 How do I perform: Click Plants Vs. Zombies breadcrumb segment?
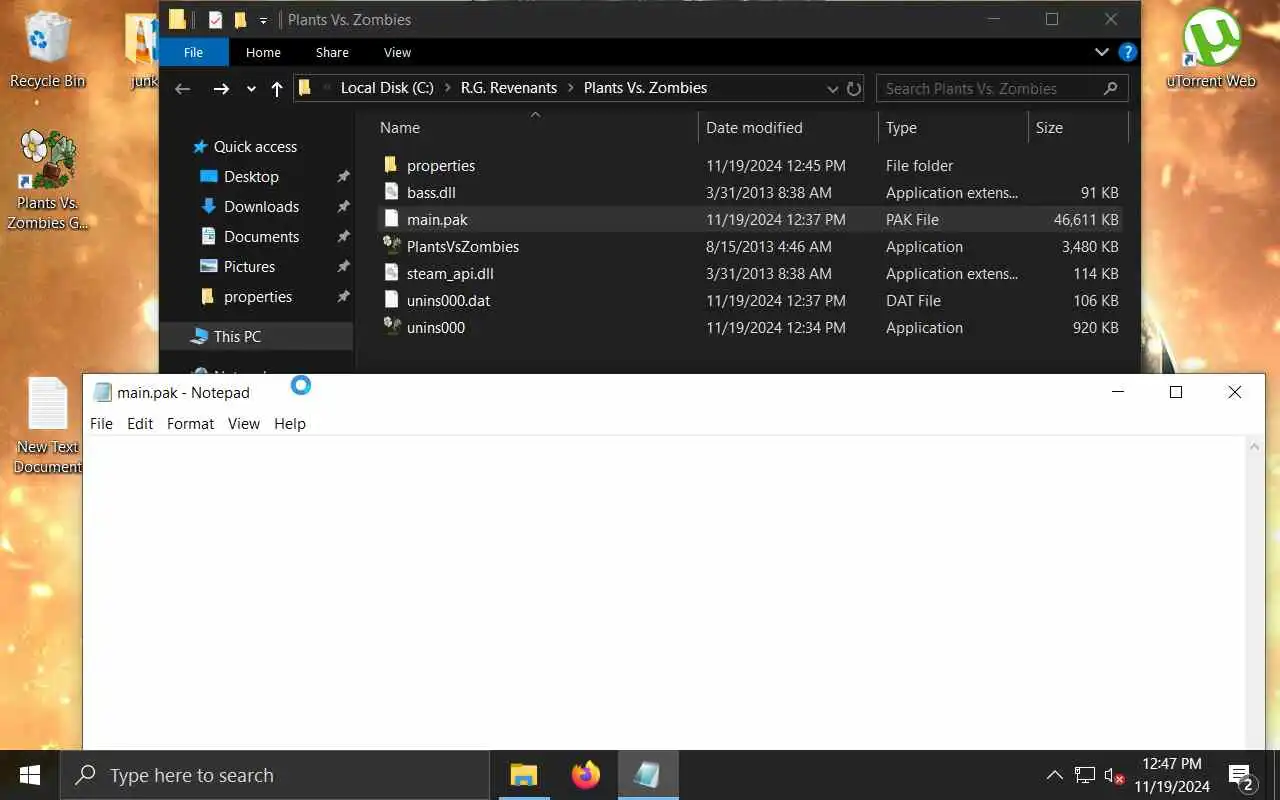[x=645, y=88]
